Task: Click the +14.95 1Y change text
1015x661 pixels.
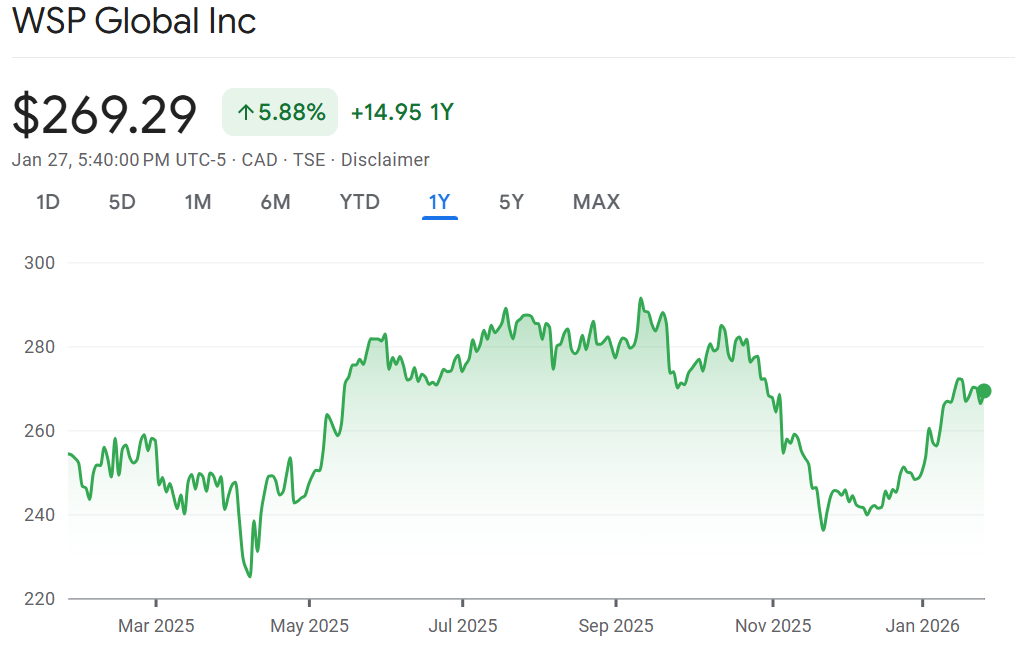Action: (402, 112)
